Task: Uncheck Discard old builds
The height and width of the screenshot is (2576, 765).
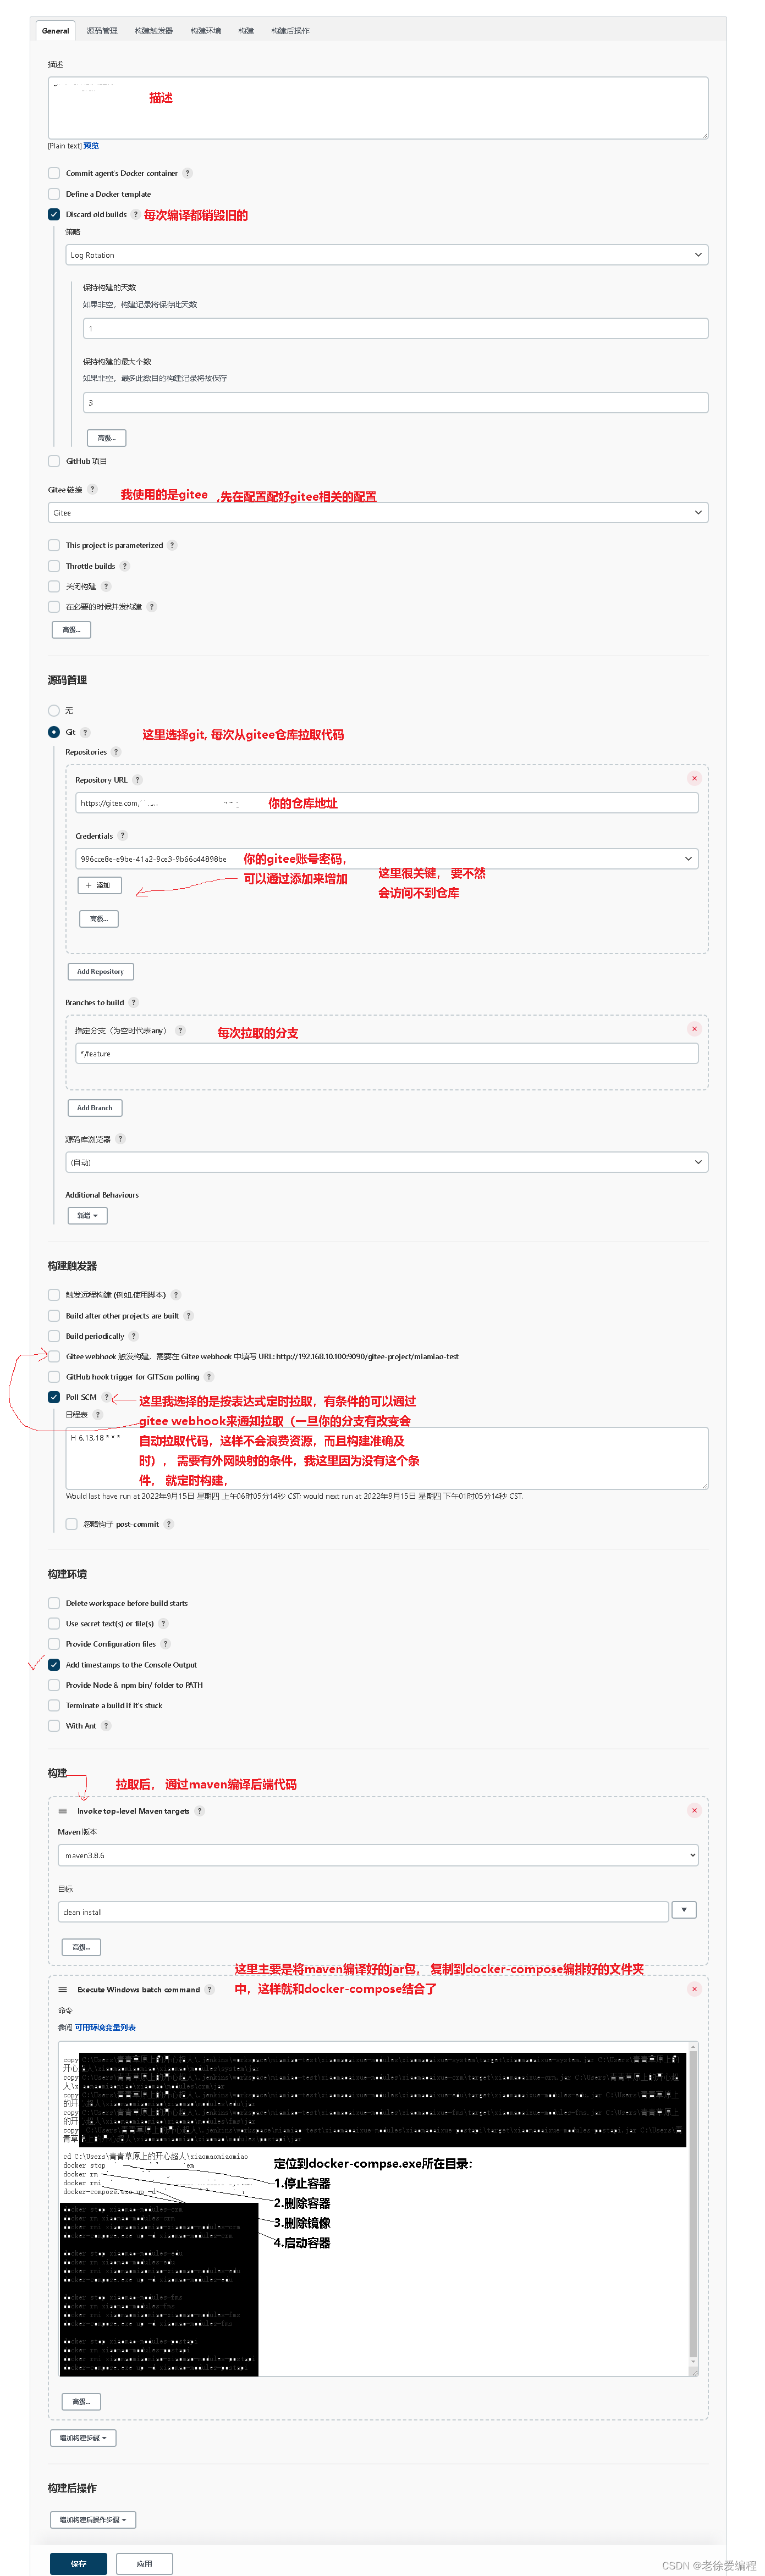Action: pyautogui.click(x=54, y=214)
